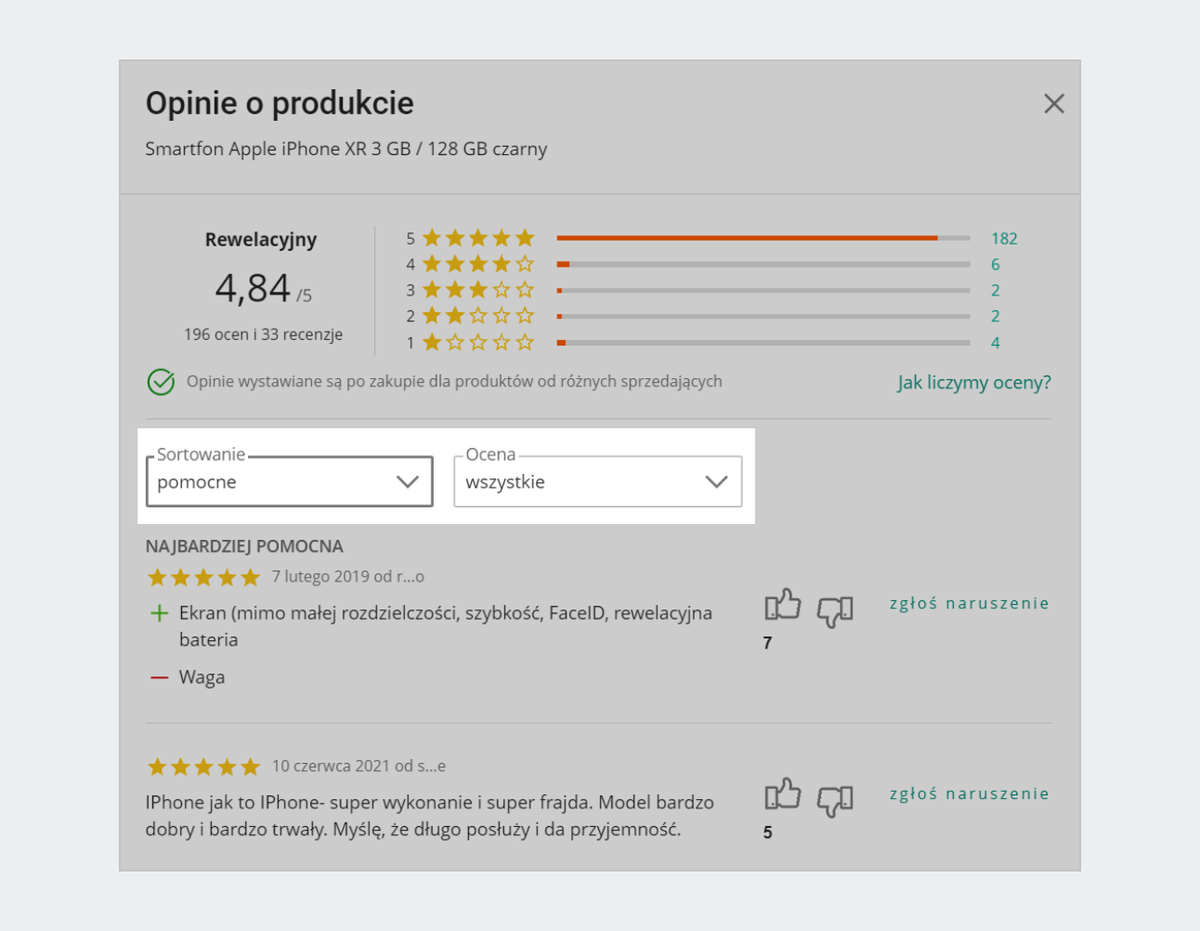The image size is (1200, 931).
Task: Click the green verified checkmark icon
Action: [x=161, y=382]
